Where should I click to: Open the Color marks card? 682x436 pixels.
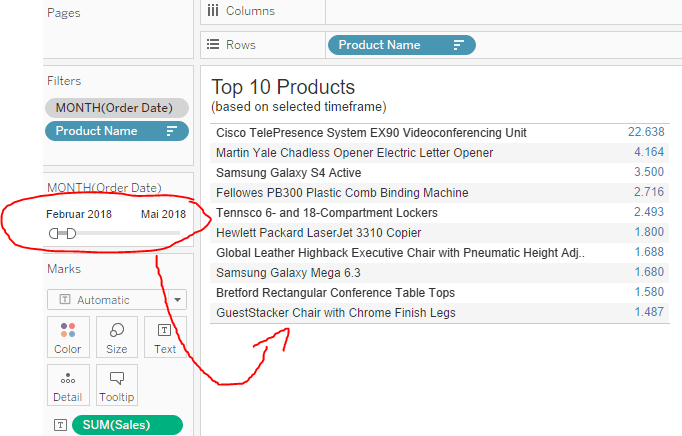pyautogui.click(x=68, y=337)
